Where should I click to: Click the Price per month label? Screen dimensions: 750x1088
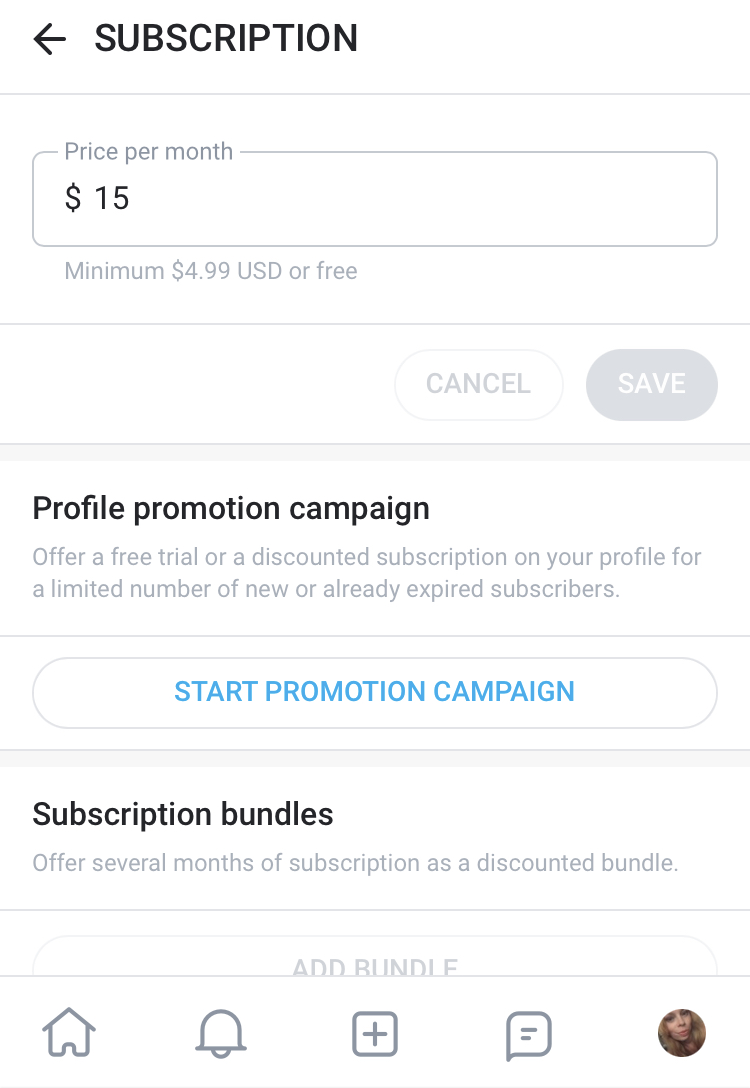tap(148, 151)
